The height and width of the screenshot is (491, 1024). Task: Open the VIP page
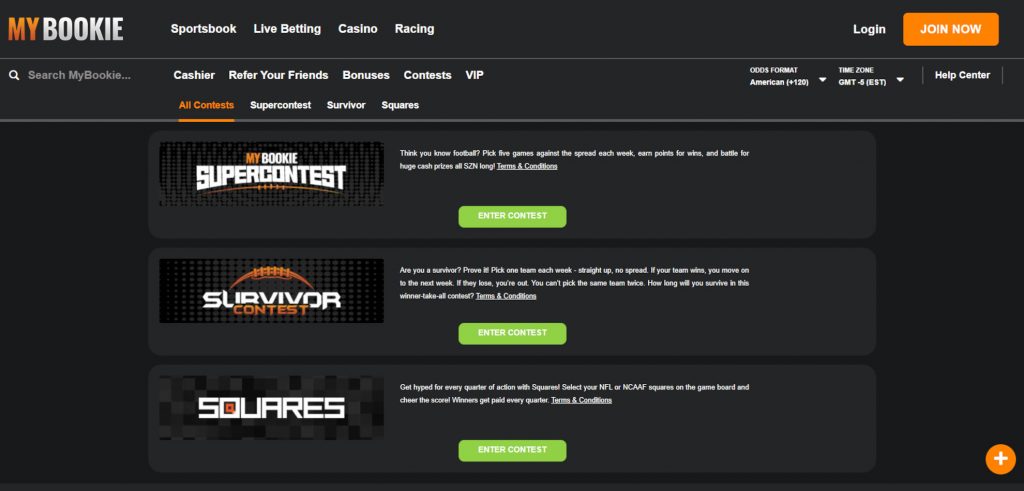tap(475, 75)
